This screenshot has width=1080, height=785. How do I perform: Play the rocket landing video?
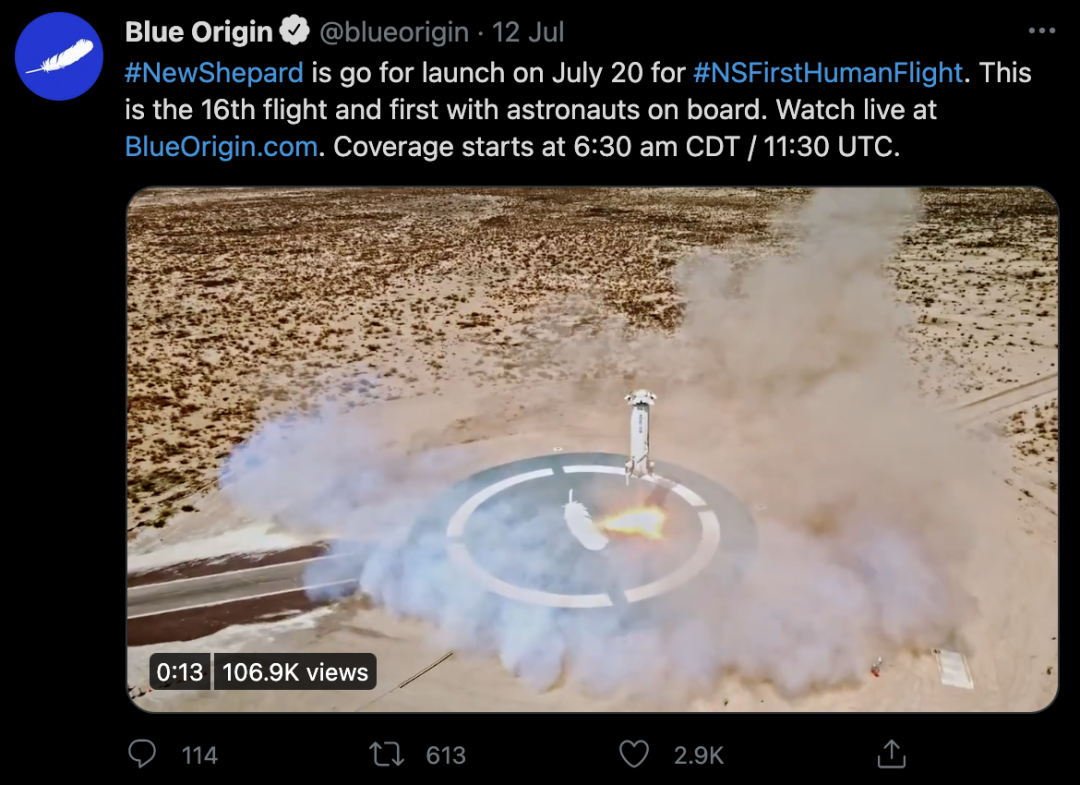[591, 449]
